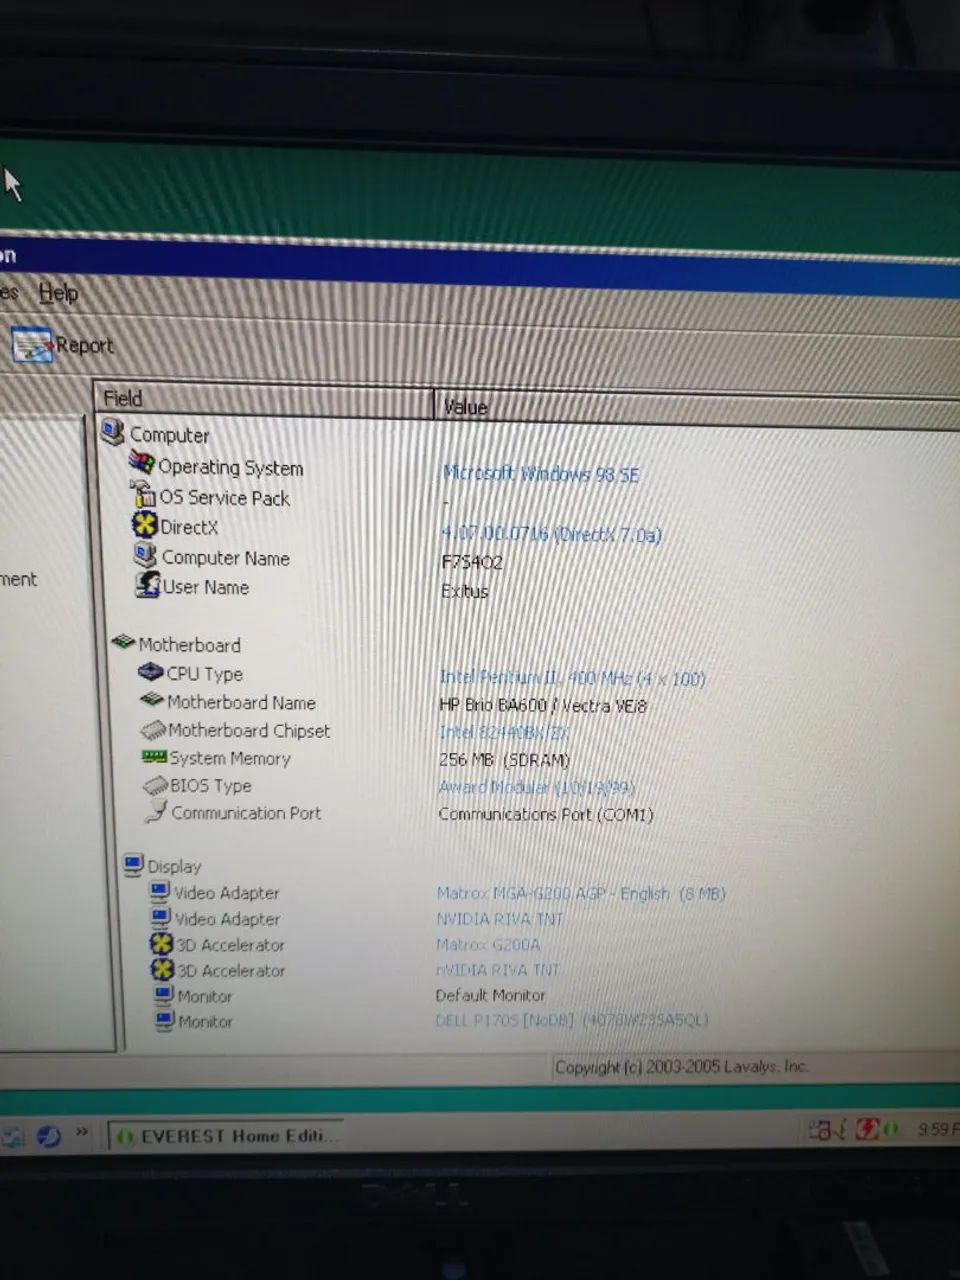
Task: Click the EVEREST Home Edition taskbar button
Action: [226, 1136]
